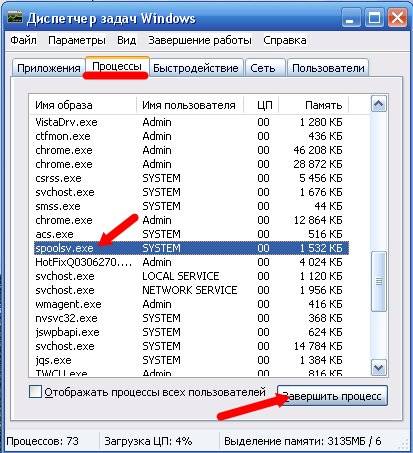
Task: Open the Вид menu
Action: click(127, 40)
